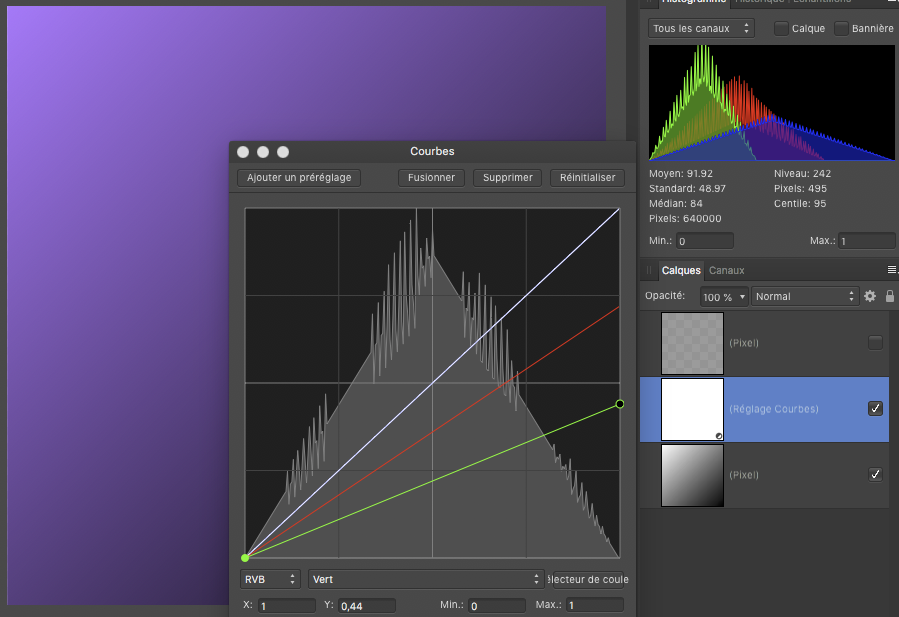899x617 pixels.
Task: Open the Calques panel options menu icon
Action: tap(892, 270)
